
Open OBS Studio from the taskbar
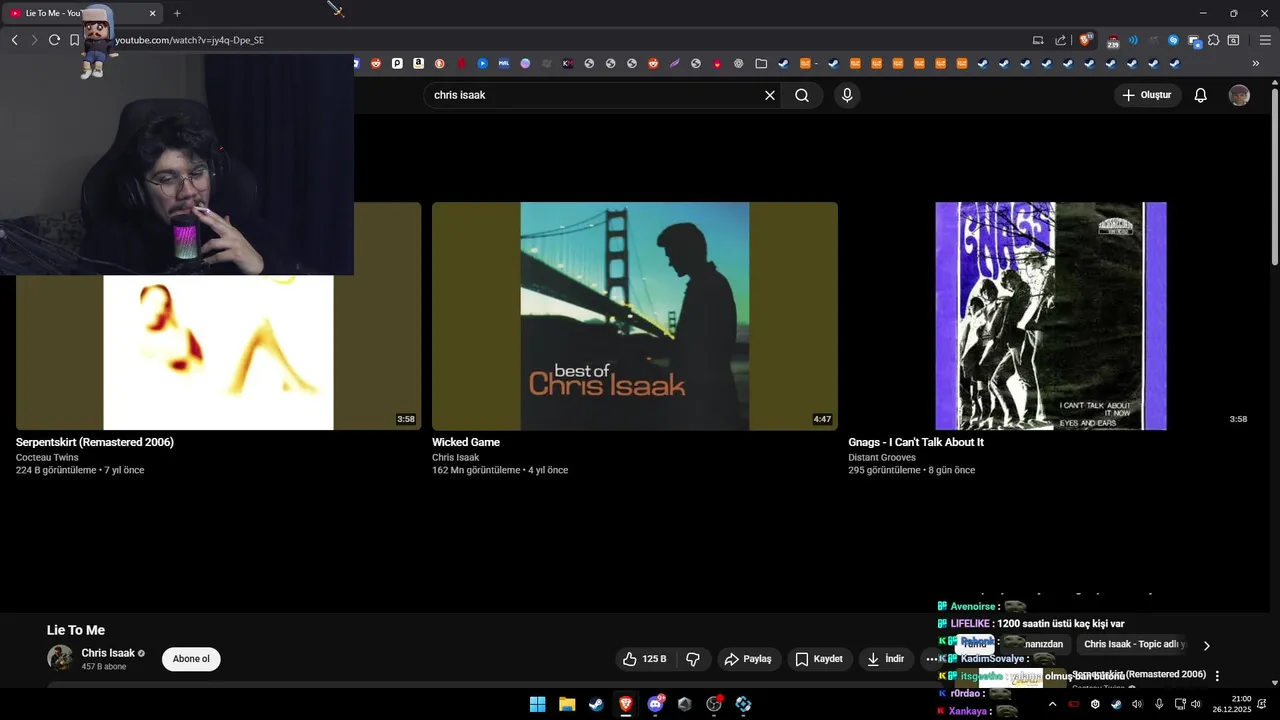[714, 704]
